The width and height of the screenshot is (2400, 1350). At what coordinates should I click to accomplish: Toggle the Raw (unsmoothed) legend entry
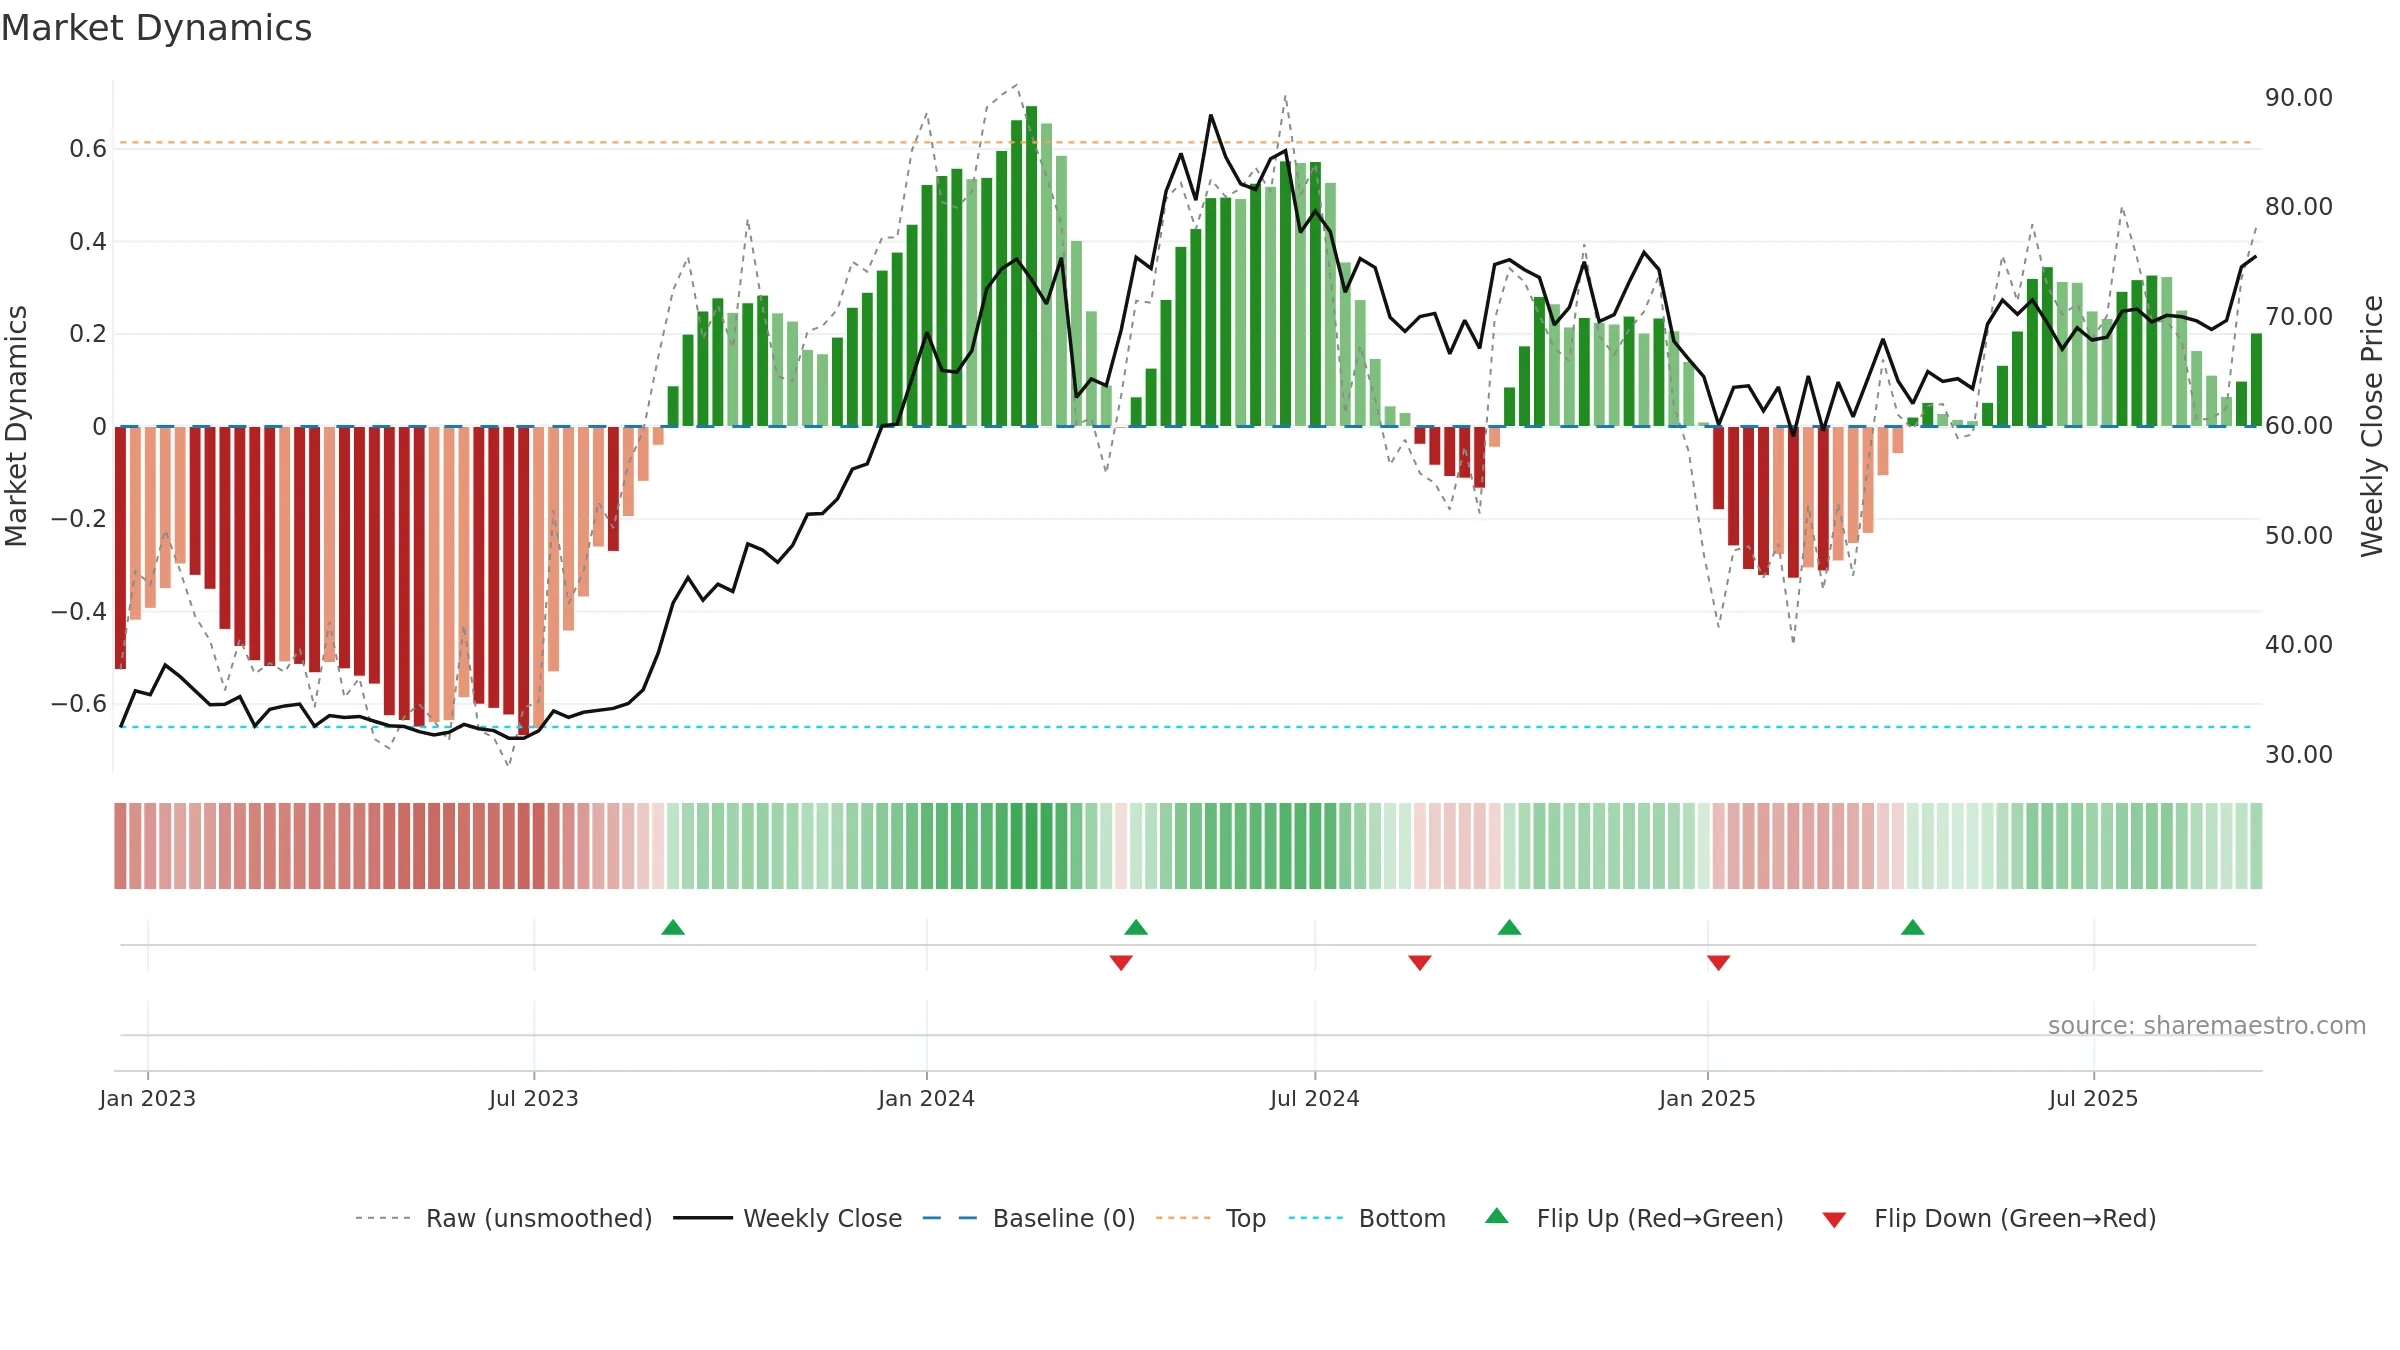coord(504,1218)
